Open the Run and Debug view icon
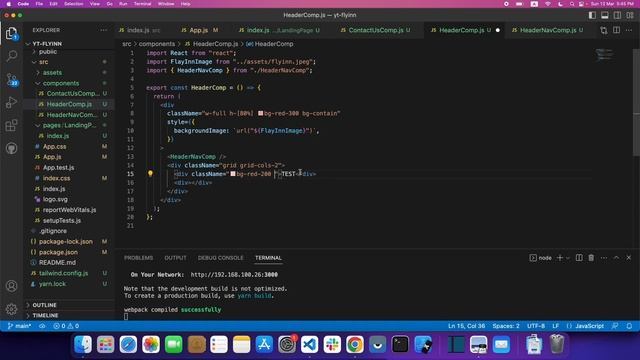Viewport: 640px width, 360px height. [x=11, y=102]
